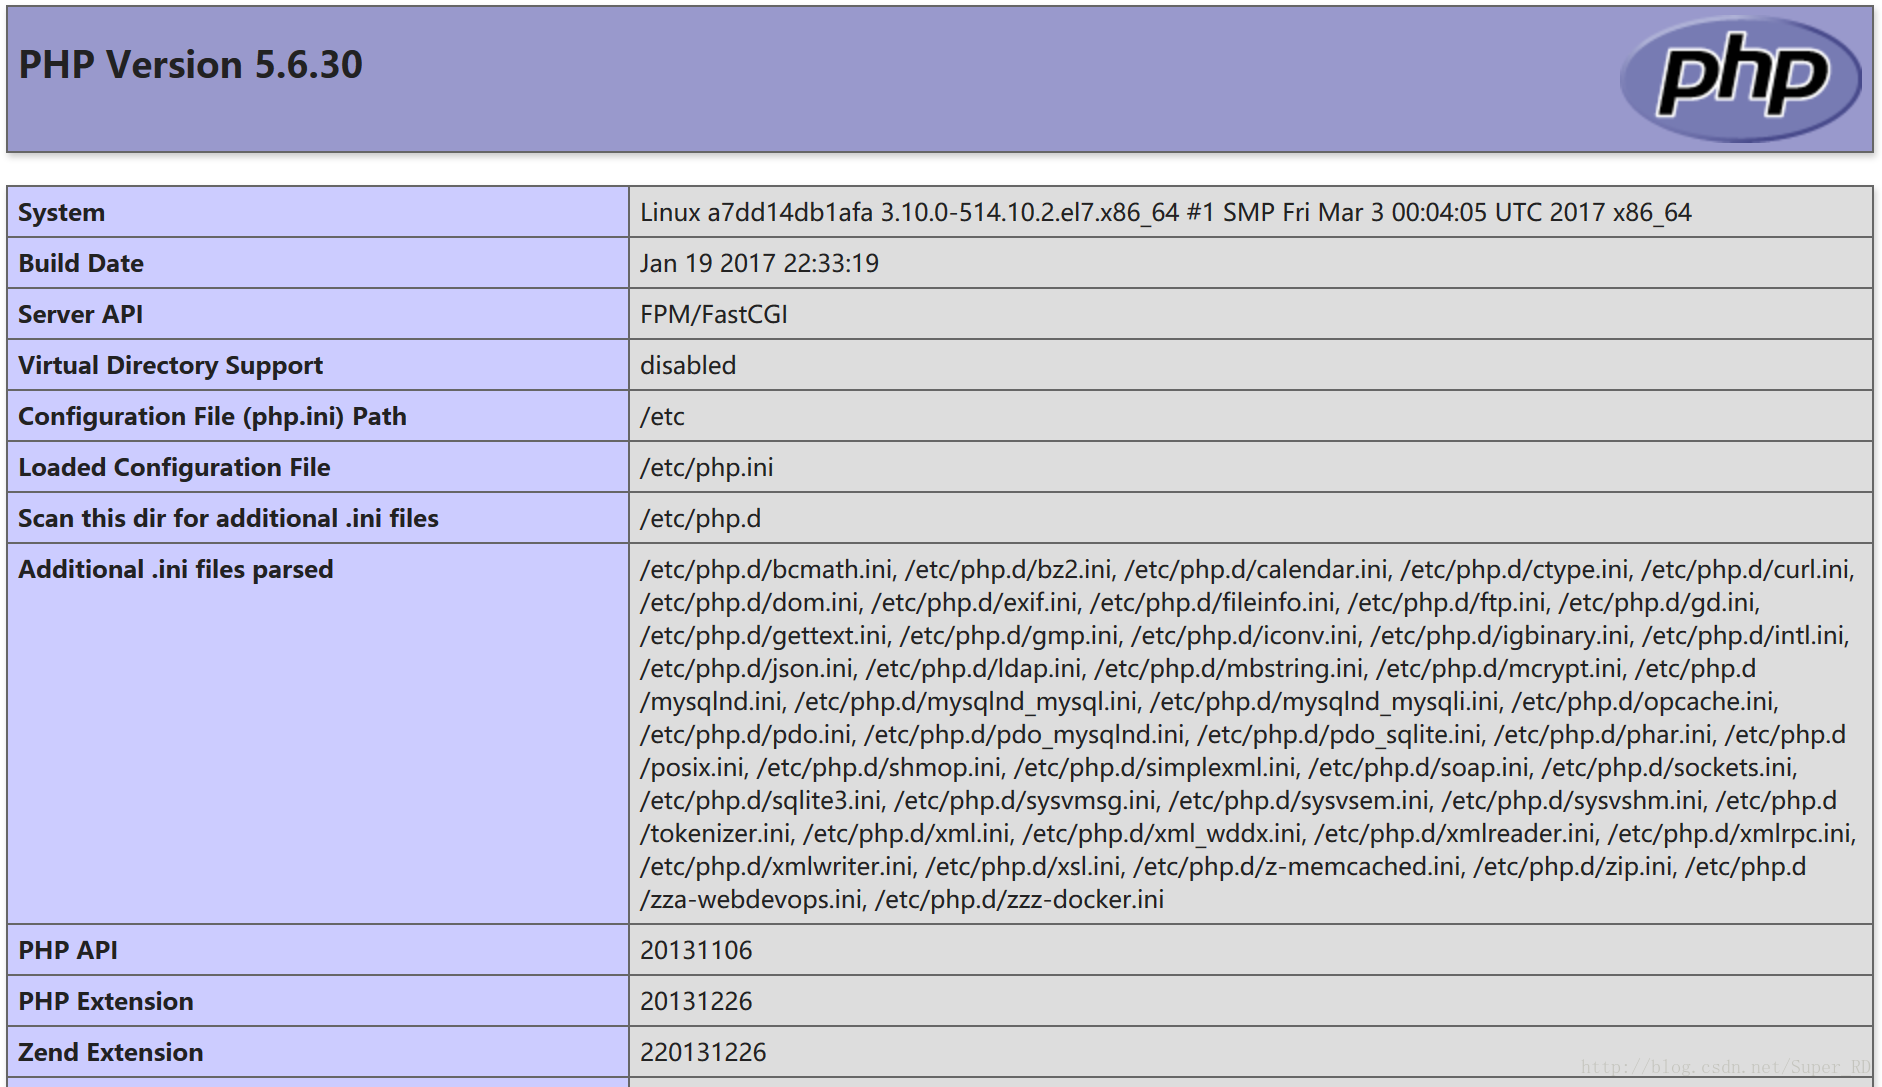Select the '/etc' path value
Screen dimensions: 1882x1087
point(663,417)
